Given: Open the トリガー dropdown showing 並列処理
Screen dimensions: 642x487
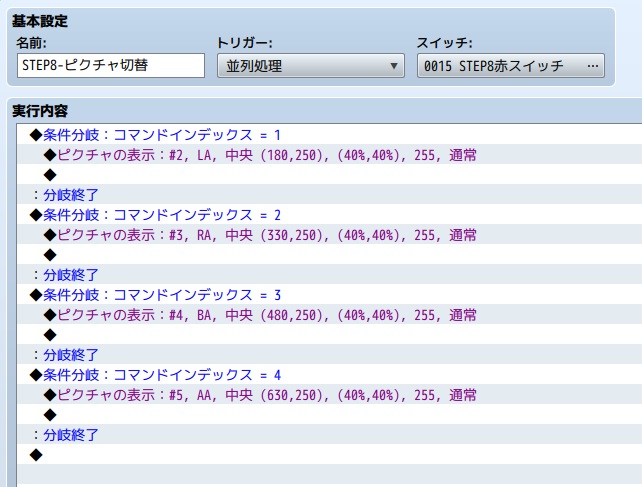Looking at the screenshot, I should pyautogui.click(x=311, y=66).
